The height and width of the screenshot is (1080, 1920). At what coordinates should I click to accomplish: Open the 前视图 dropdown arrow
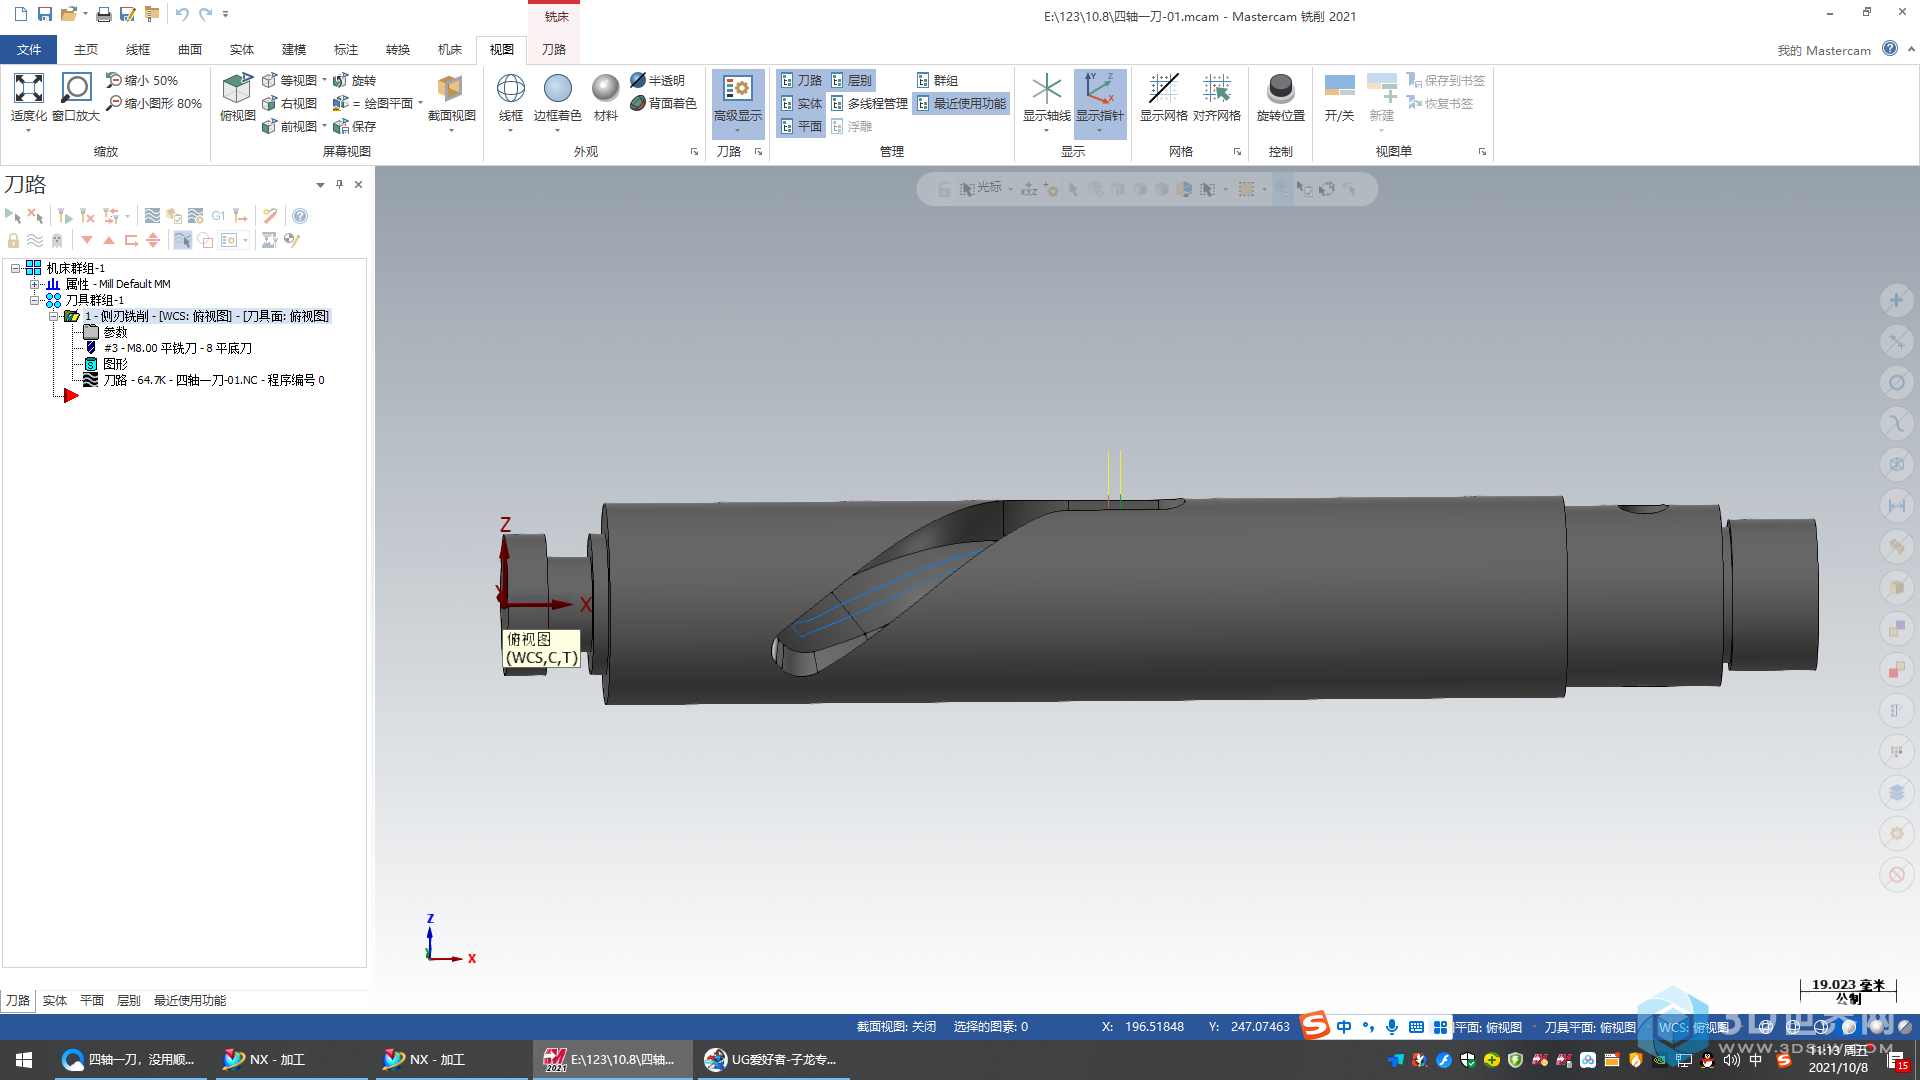[x=324, y=126]
